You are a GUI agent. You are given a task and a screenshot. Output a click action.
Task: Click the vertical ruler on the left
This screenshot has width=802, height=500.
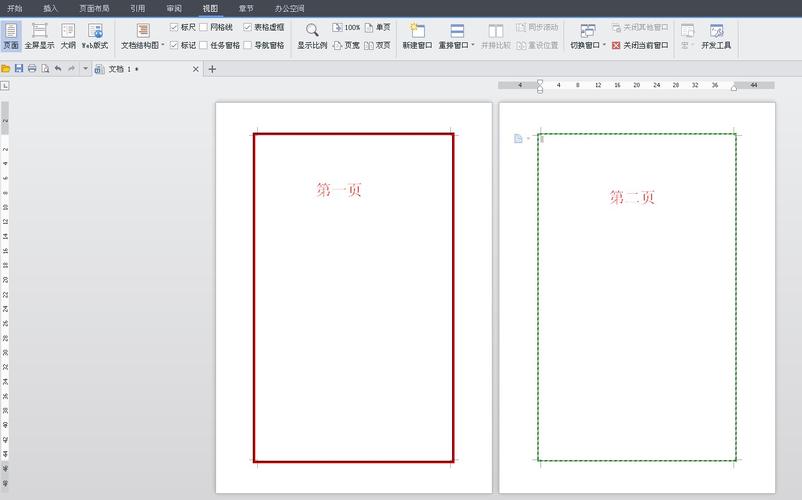5,295
